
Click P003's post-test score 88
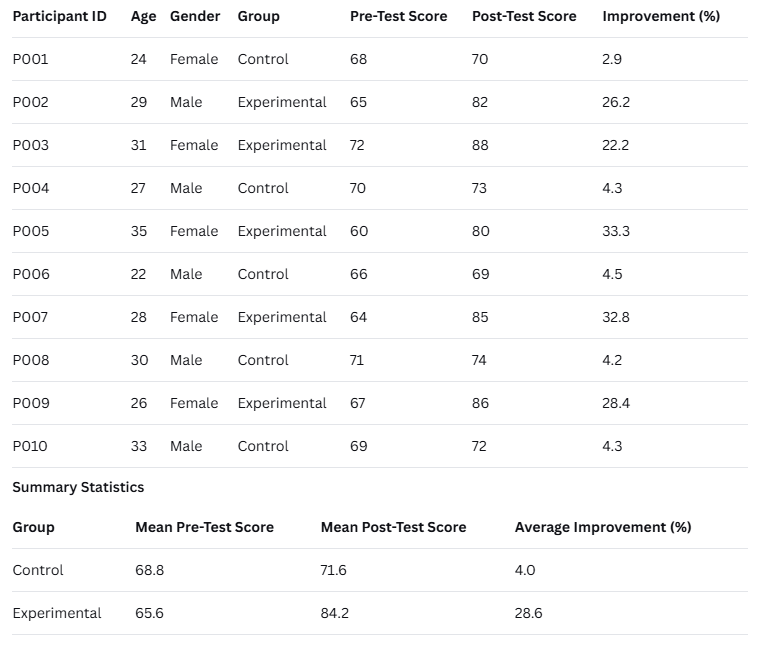coord(481,145)
